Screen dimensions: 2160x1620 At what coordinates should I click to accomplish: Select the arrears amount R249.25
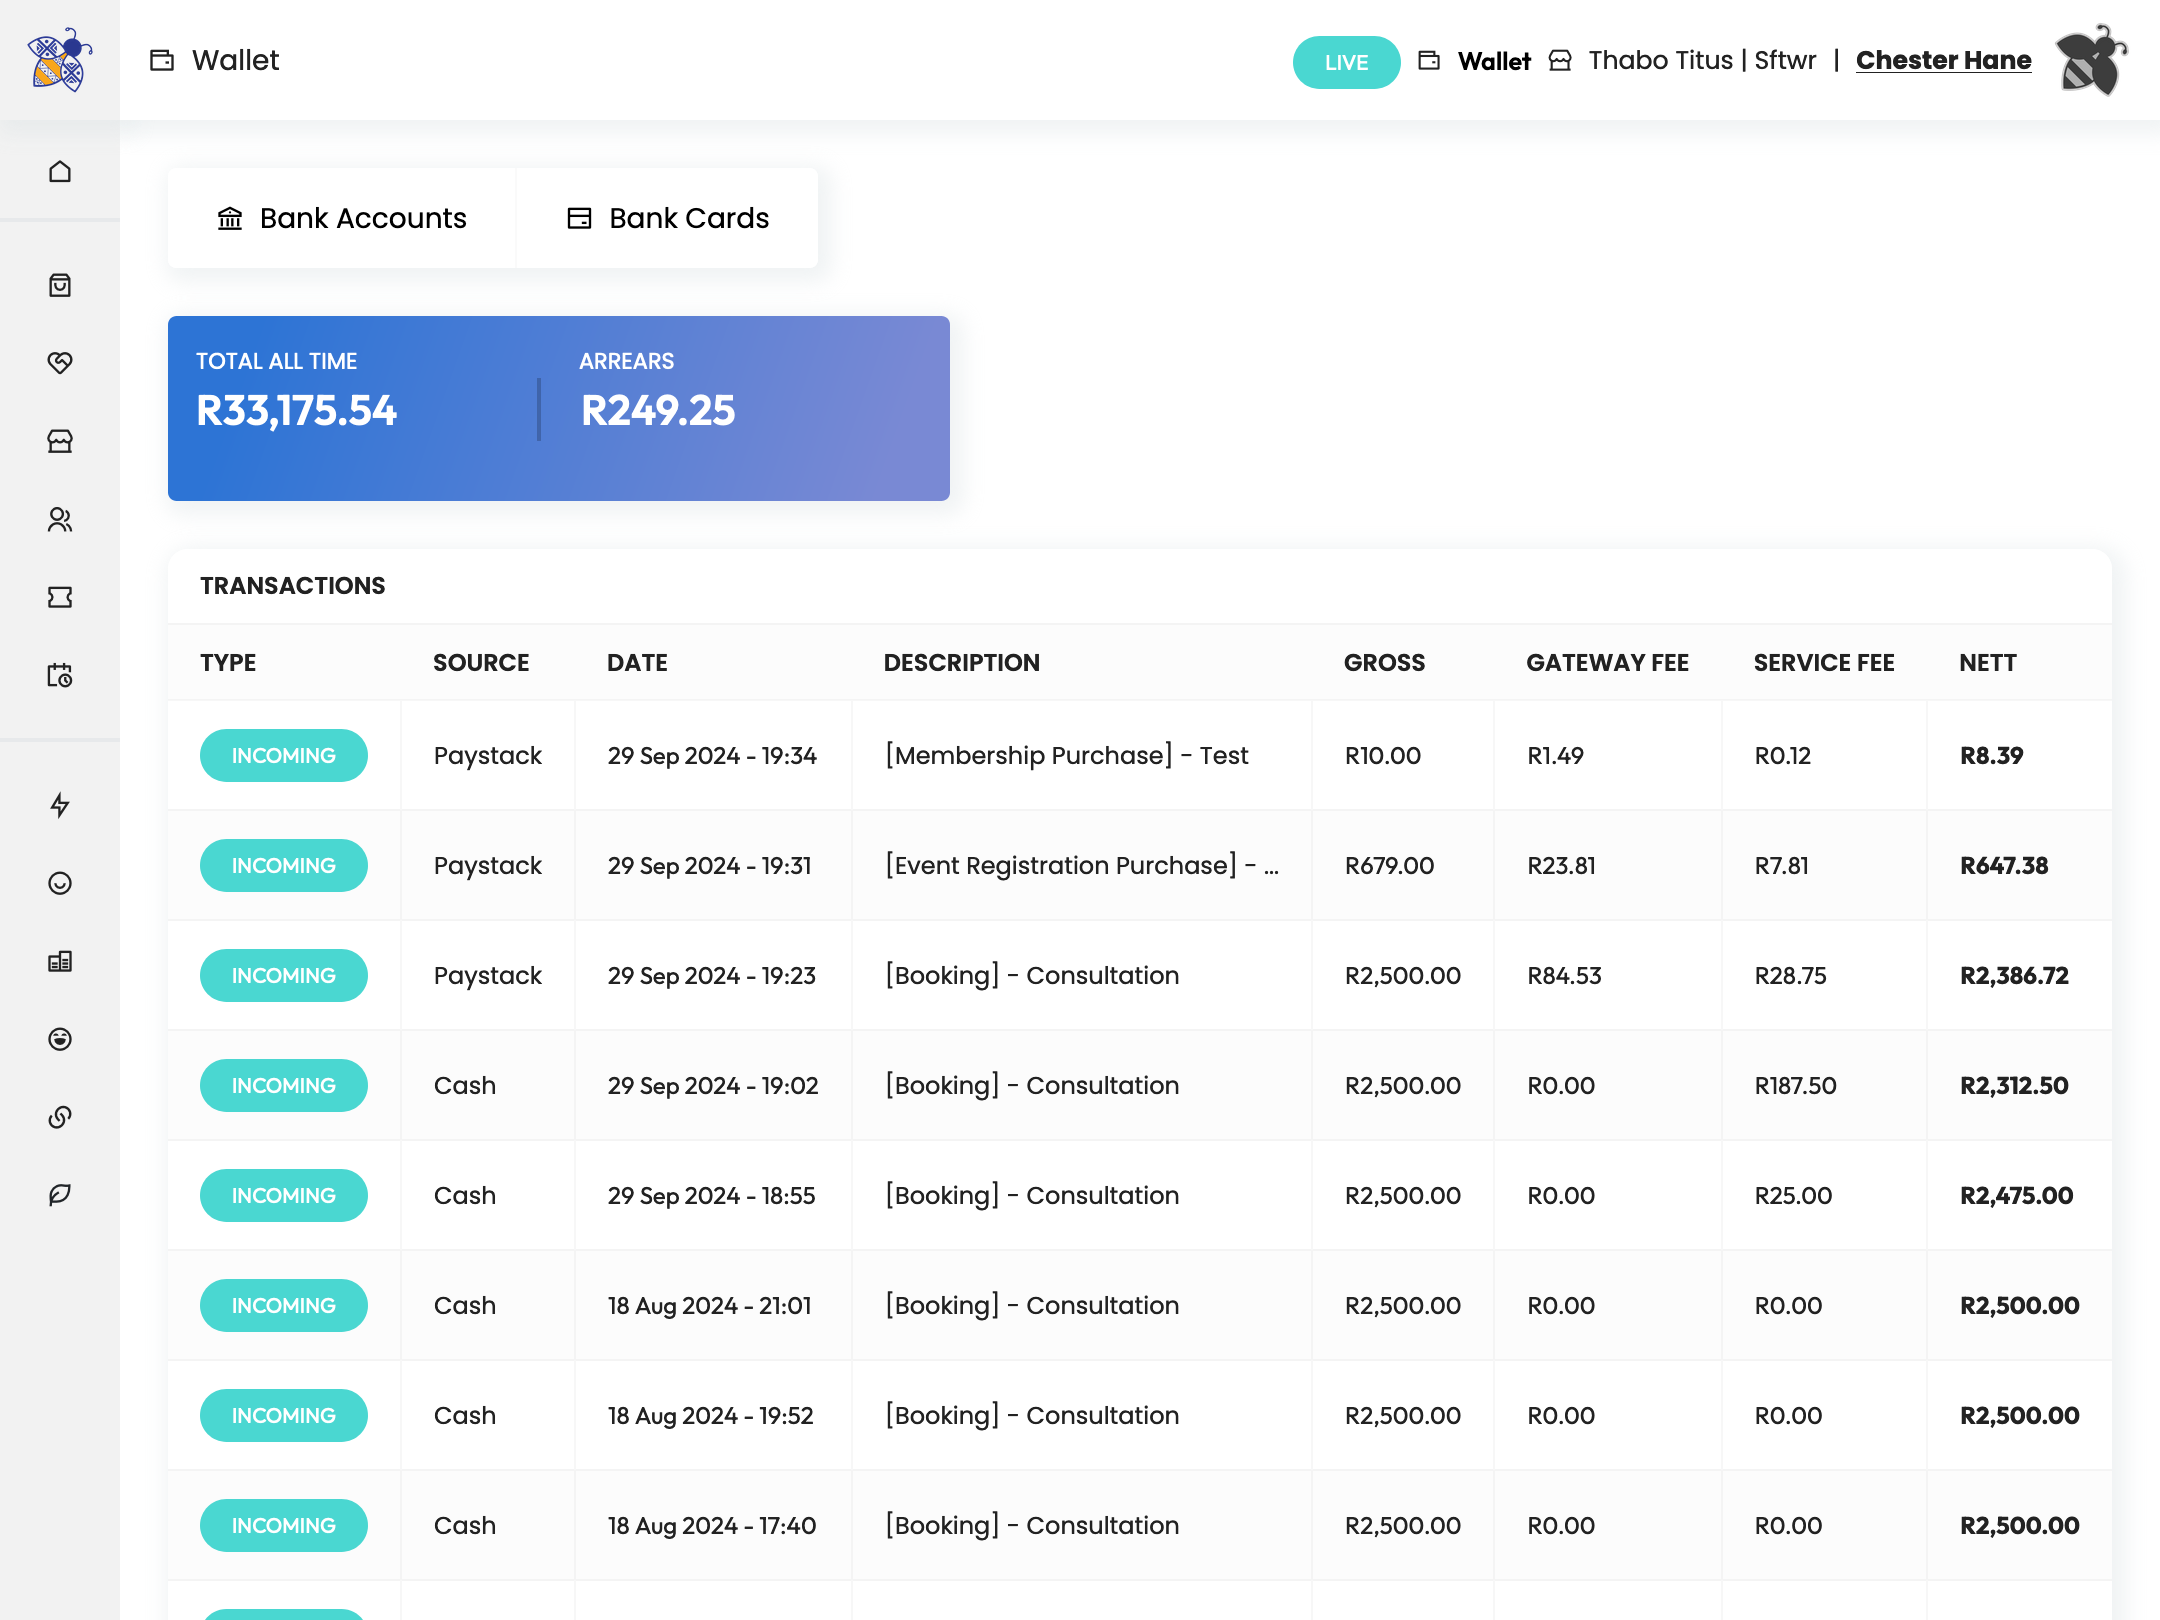(658, 410)
